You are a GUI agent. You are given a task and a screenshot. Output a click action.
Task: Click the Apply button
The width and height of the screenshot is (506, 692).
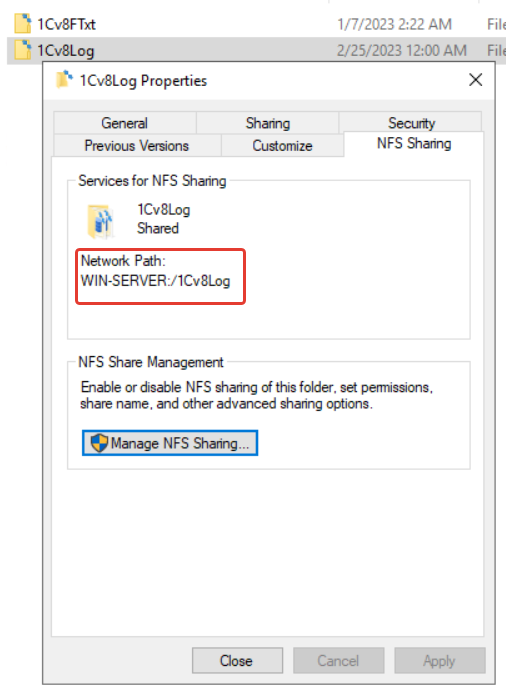click(440, 660)
